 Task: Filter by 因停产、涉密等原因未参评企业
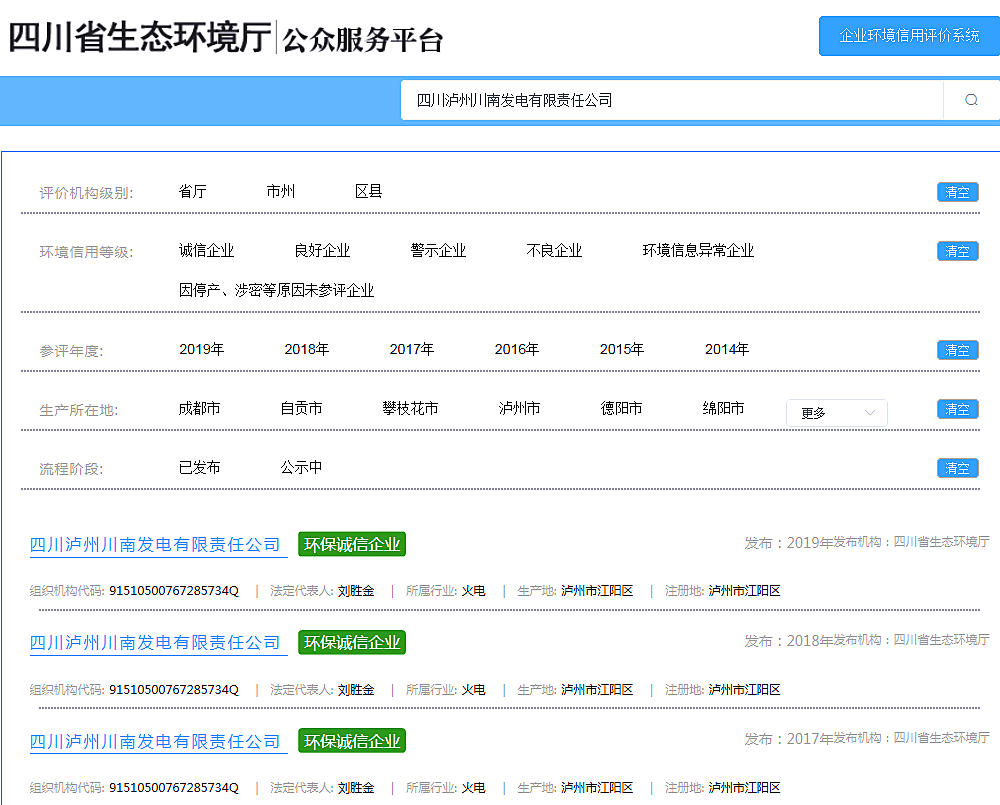click(x=276, y=290)
